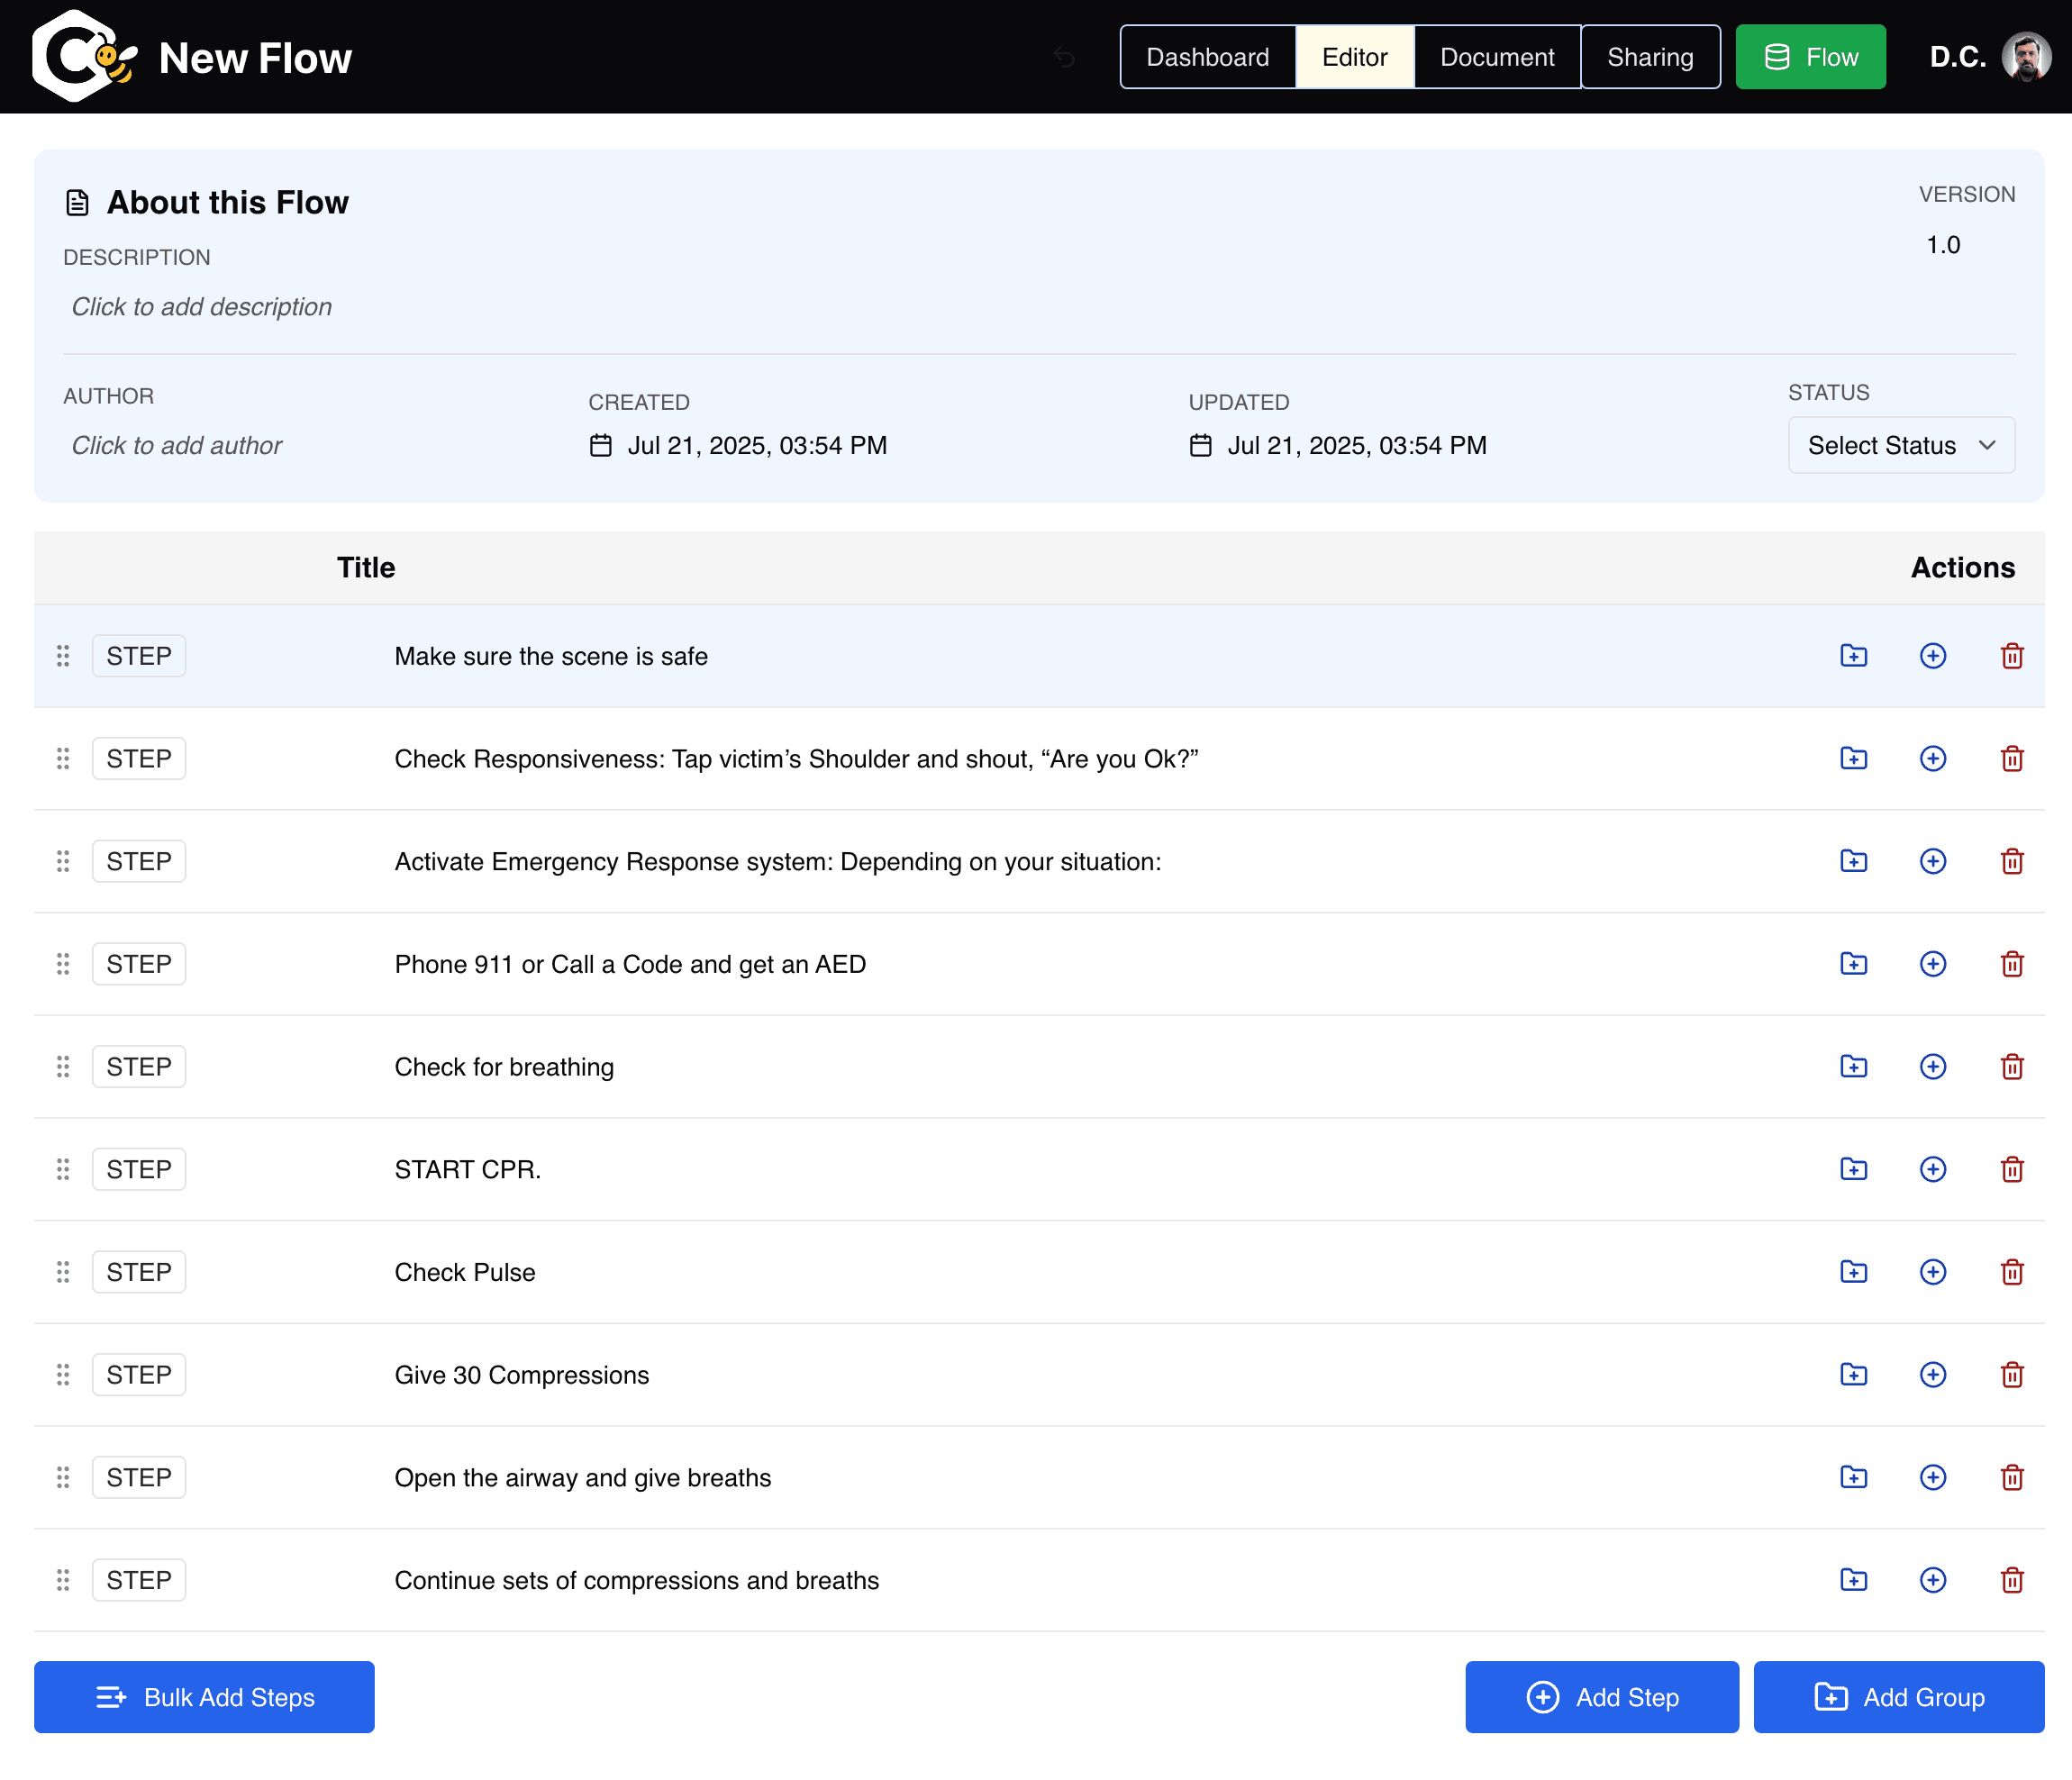Click the calendar icon beside Created date
The image size is (2072, 1780).
coord(600,445)
